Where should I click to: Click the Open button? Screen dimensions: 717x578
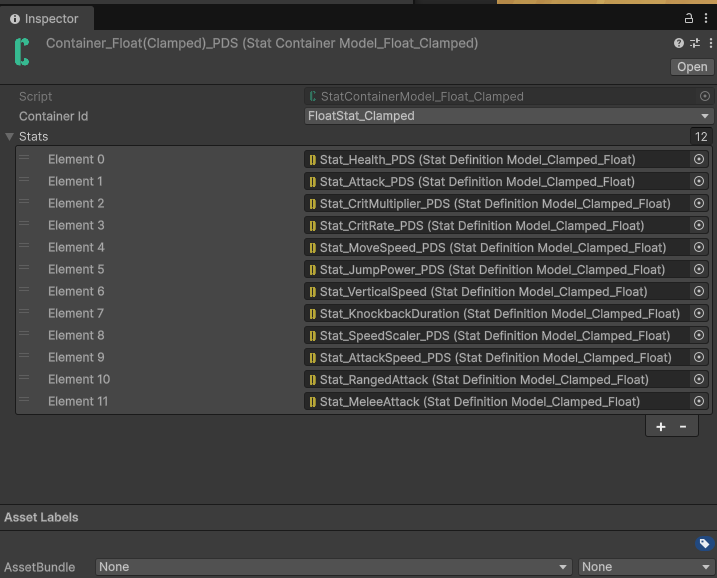coord(692,67)
